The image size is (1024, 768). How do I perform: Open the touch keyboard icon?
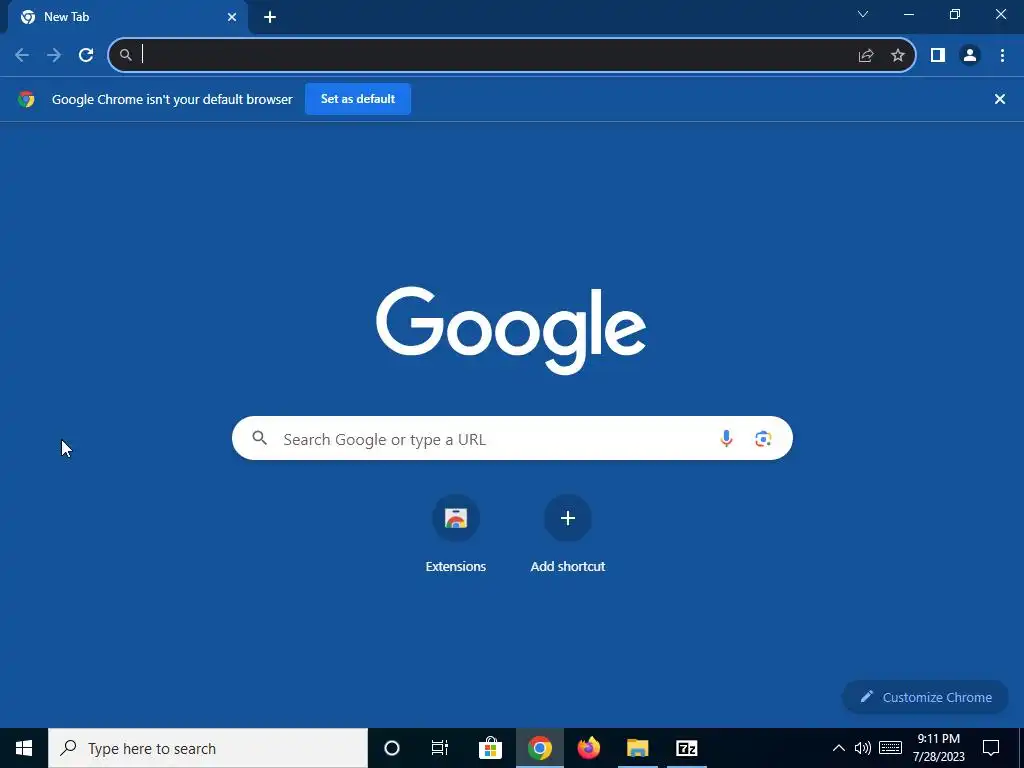(890, 748)
